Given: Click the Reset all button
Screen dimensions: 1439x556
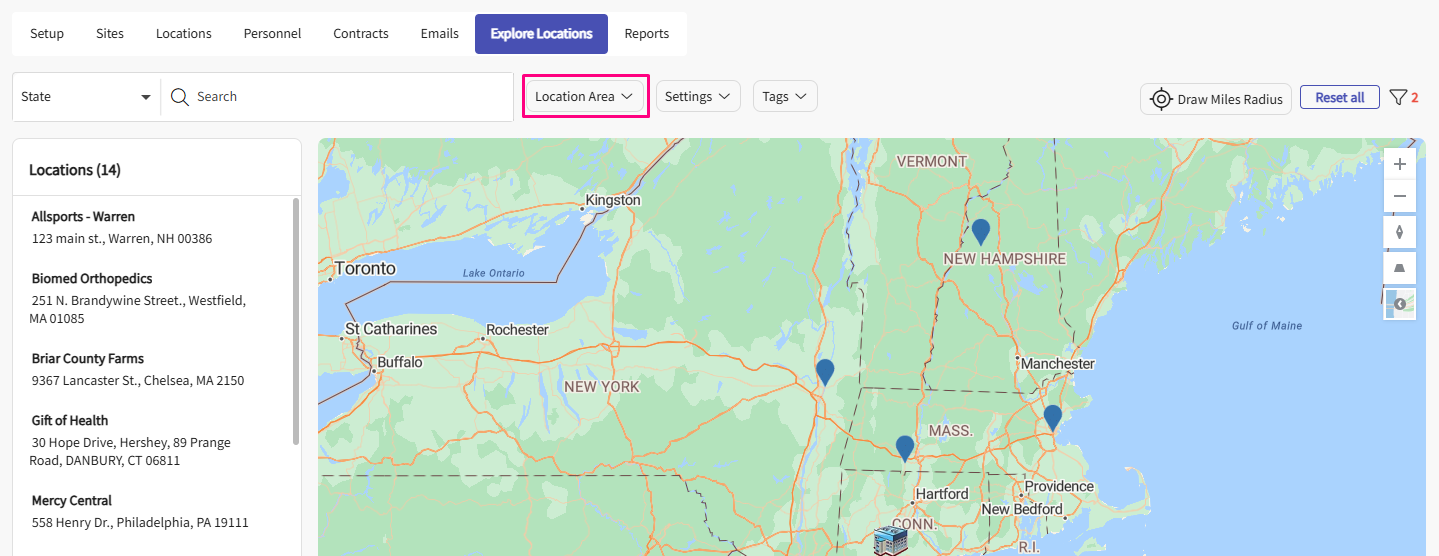Looking at the screenshot, I should pos(1339,97).
